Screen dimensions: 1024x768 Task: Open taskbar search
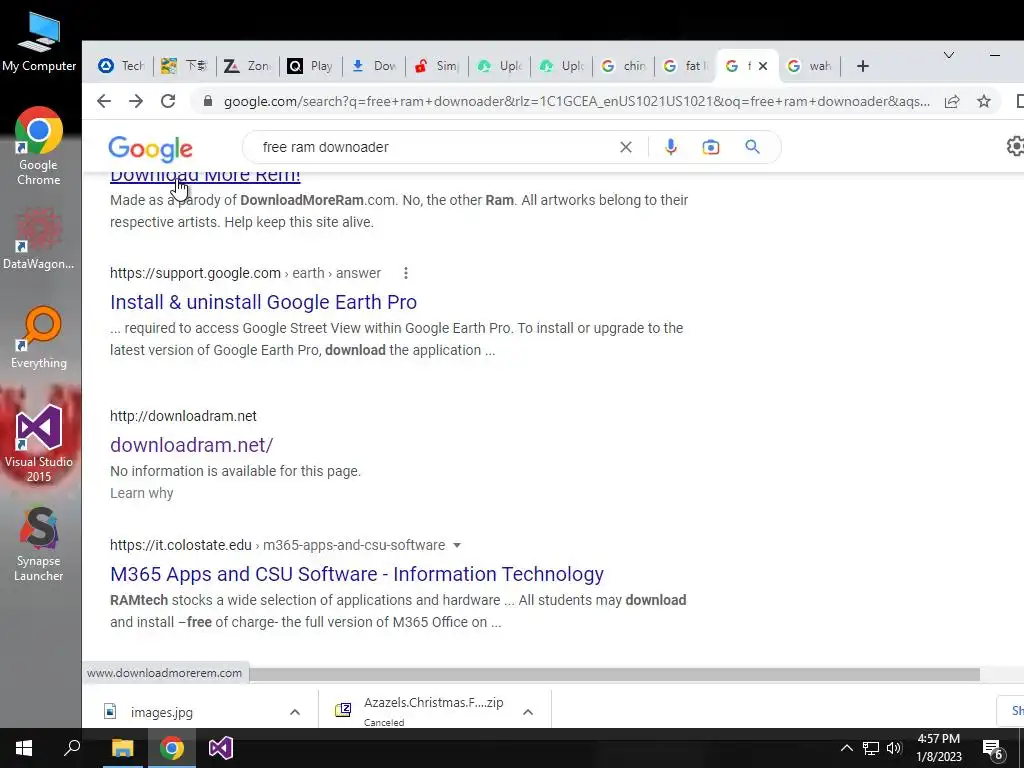(72, 748)
